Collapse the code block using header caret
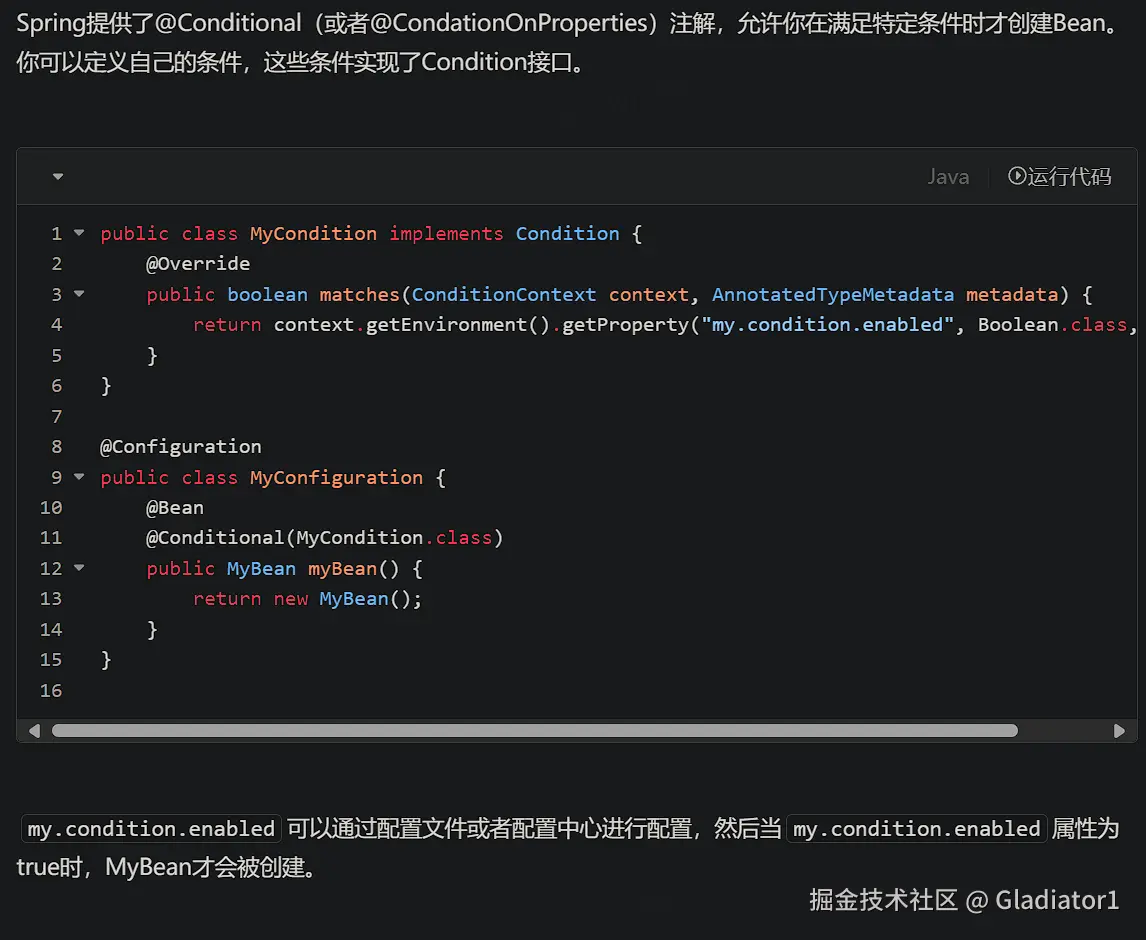 (58, 176)
